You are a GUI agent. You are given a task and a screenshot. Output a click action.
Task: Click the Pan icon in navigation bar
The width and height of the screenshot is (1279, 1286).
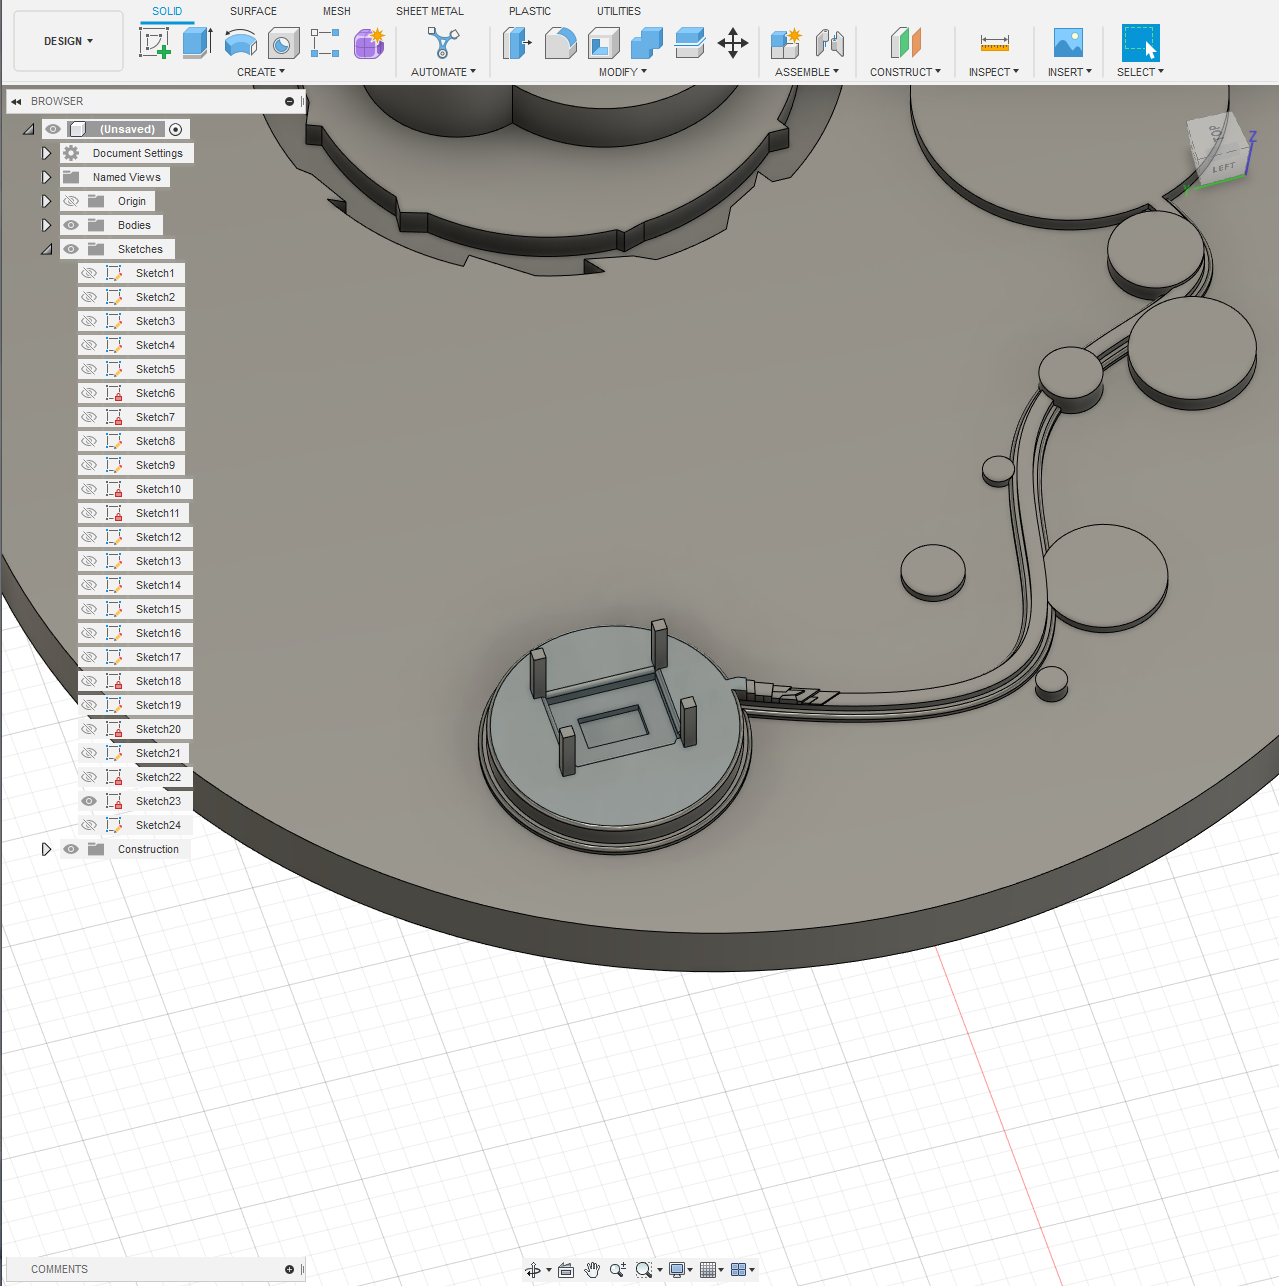[x=592, y=1269]
